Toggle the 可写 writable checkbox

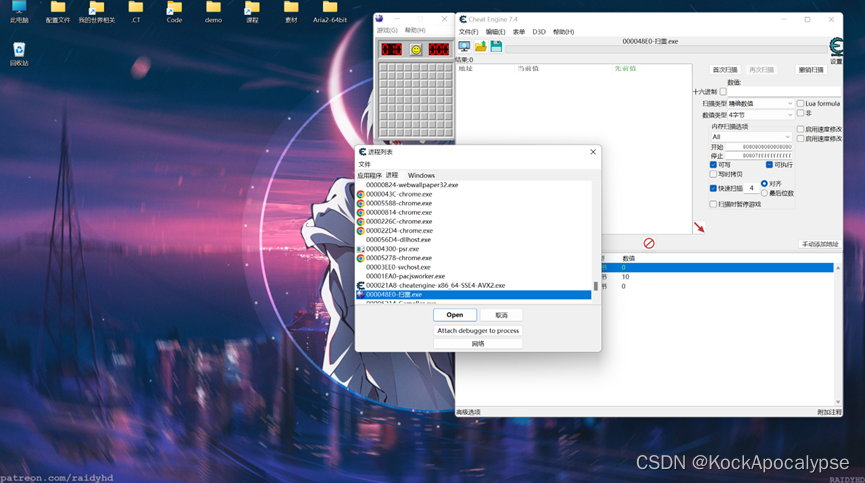tap(713, 165)
